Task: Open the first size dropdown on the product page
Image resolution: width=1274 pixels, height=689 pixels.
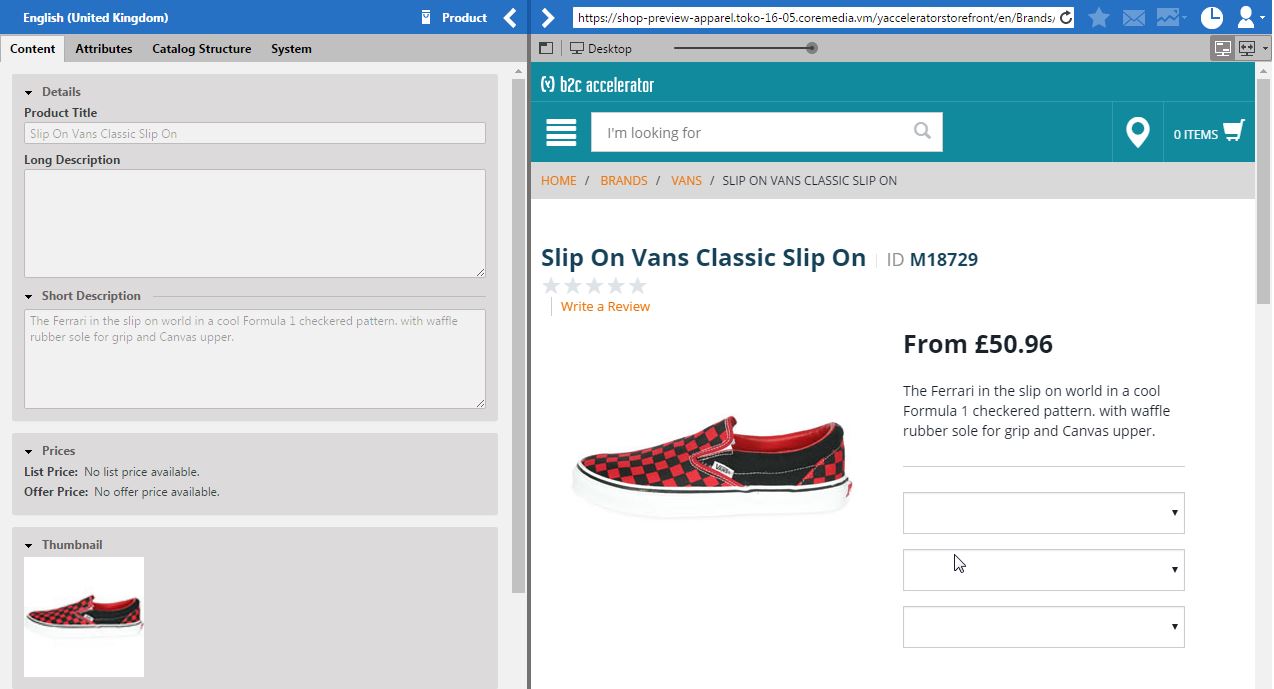Action: [x=1043, y=512]
